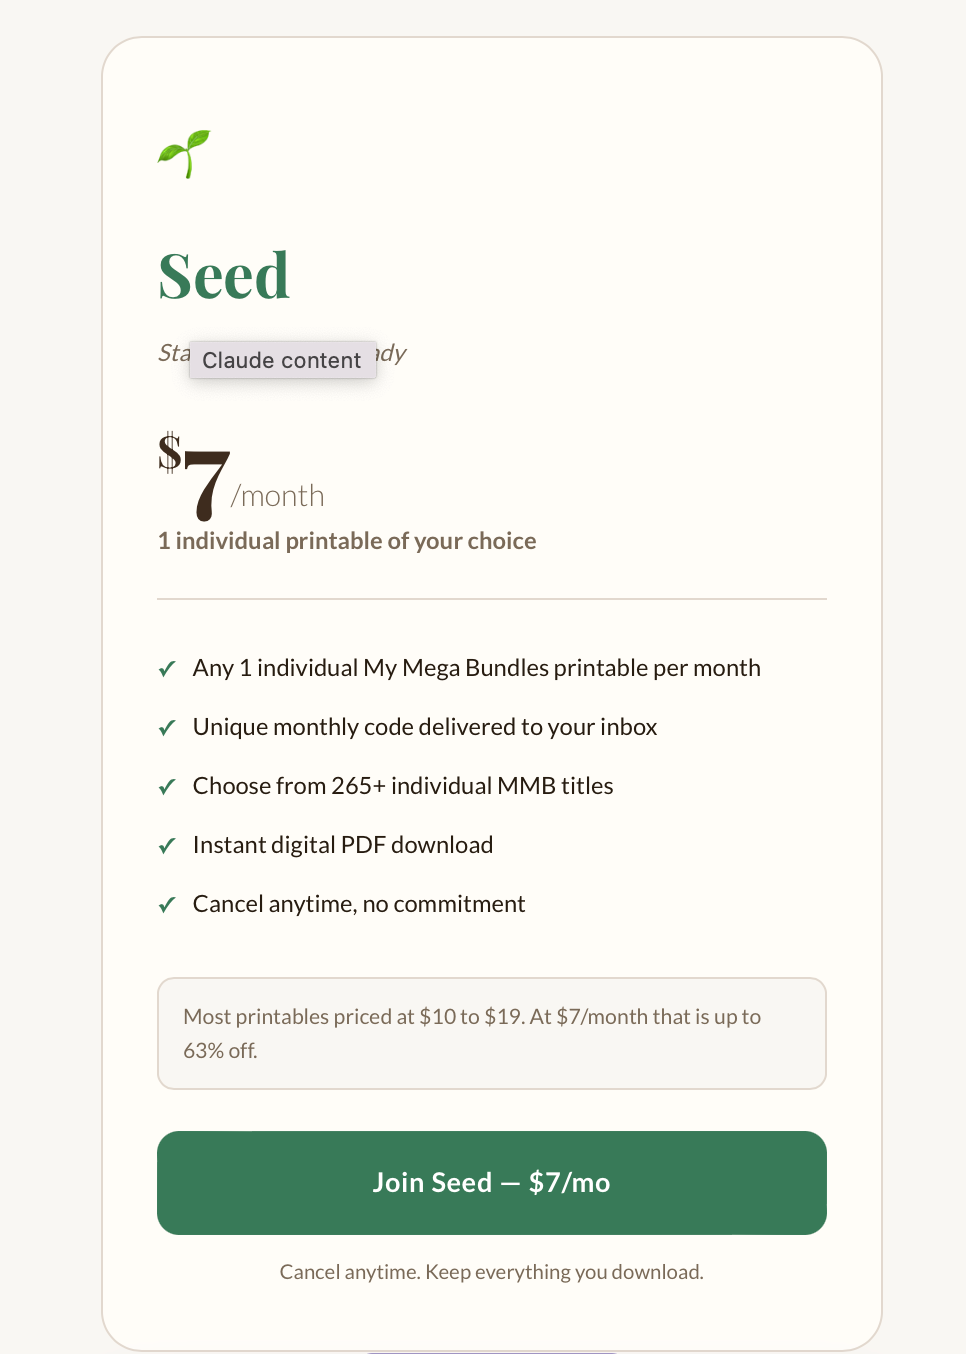Click the Cancel anytime footnote under the button

pos(491,1271)
